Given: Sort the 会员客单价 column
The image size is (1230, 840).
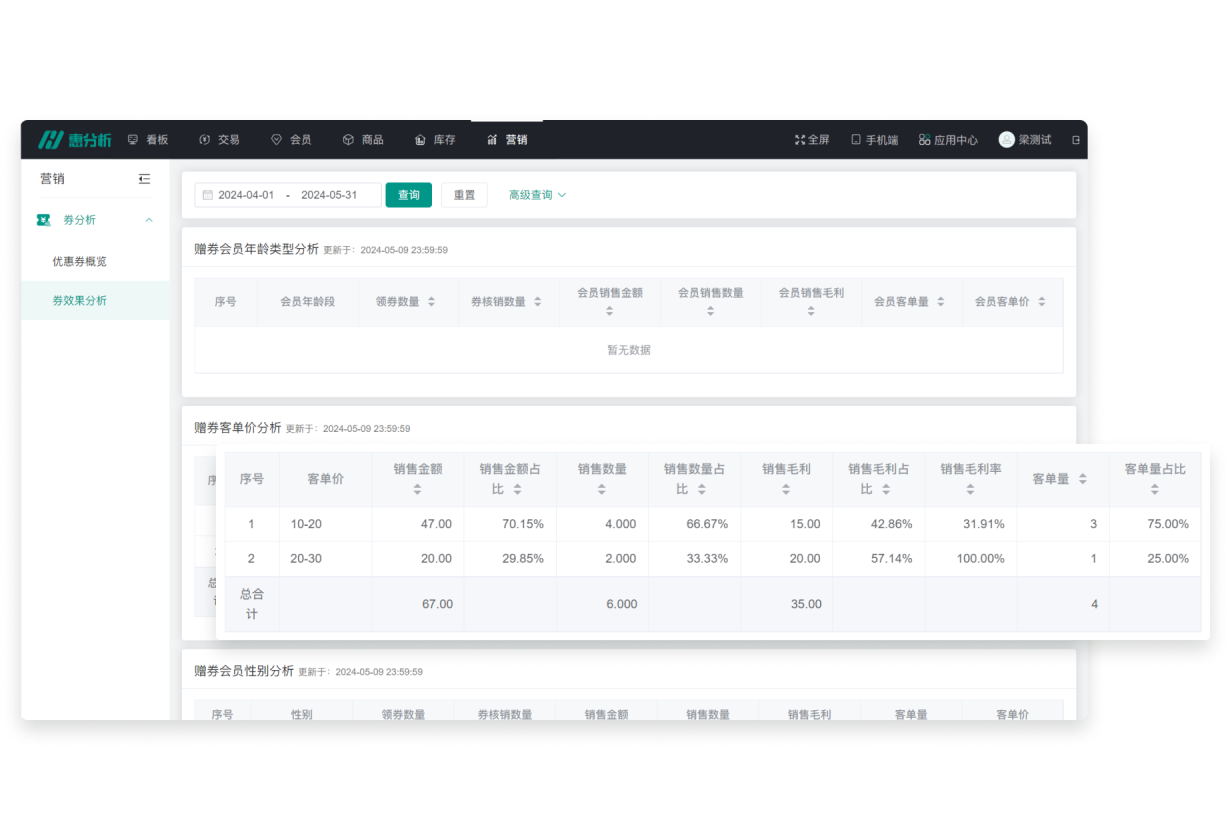Looking at the screenshot, I should tap(1041, 301).
